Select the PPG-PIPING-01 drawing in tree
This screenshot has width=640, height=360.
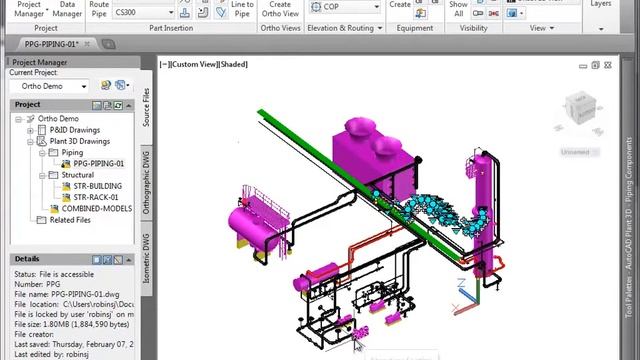[x=98, y=164]
